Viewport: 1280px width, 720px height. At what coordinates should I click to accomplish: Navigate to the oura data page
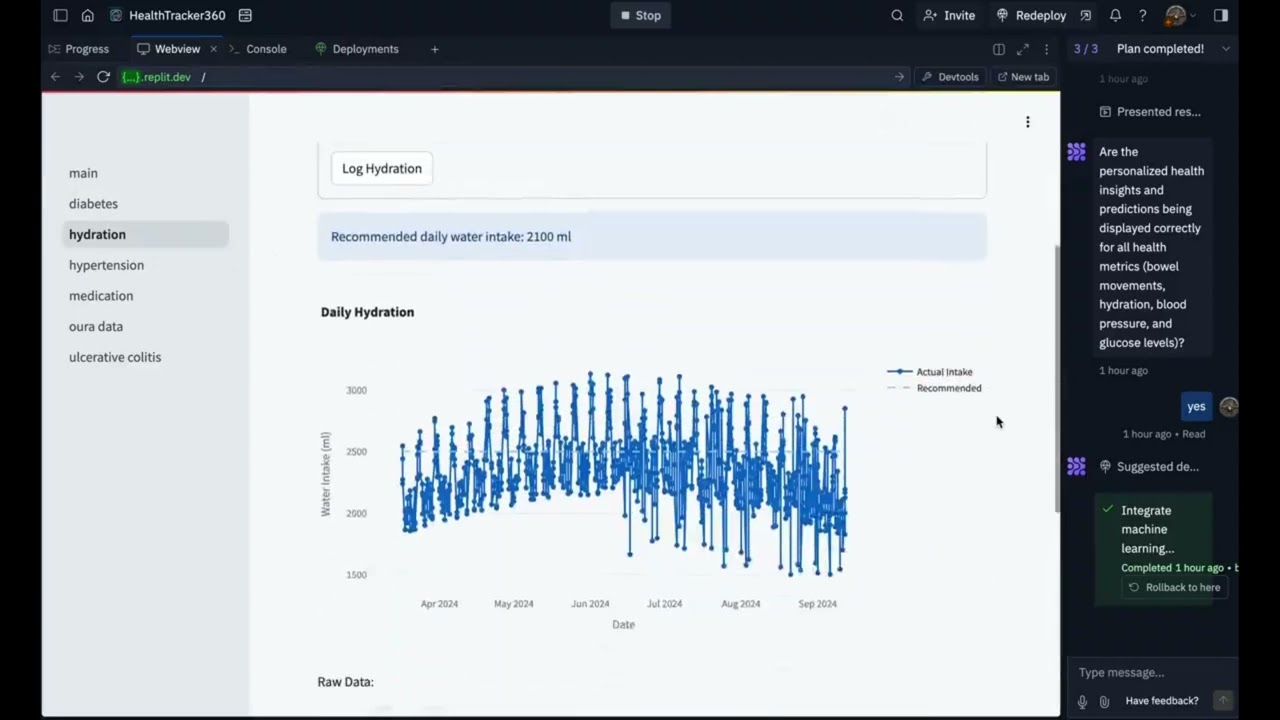pyautogui.click(x=96, y=327)
